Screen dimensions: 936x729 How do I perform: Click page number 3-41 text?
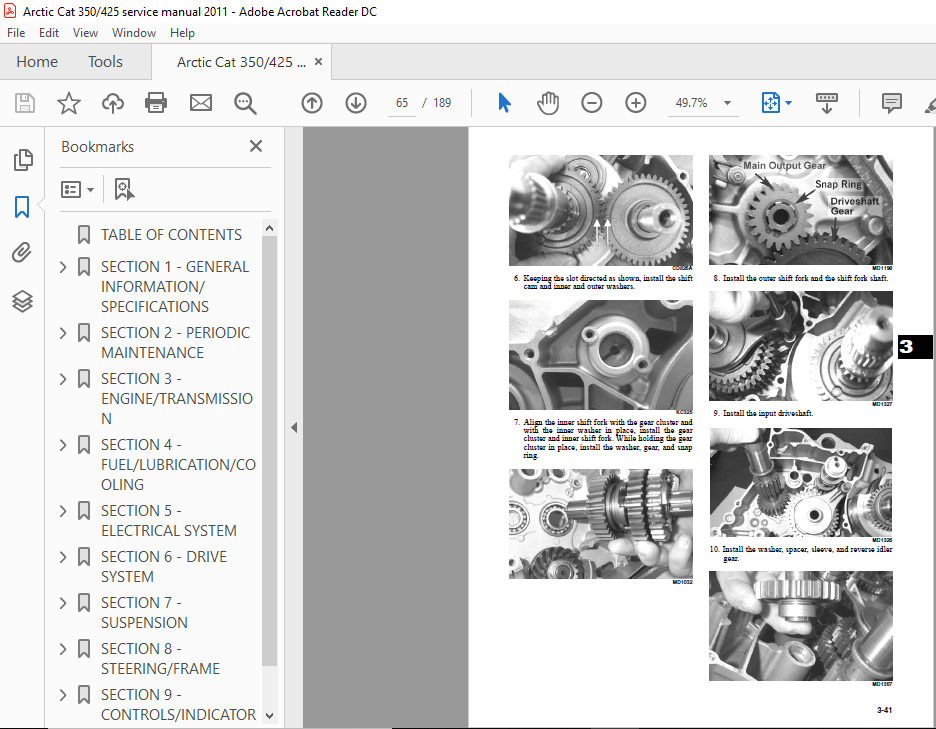884,710
